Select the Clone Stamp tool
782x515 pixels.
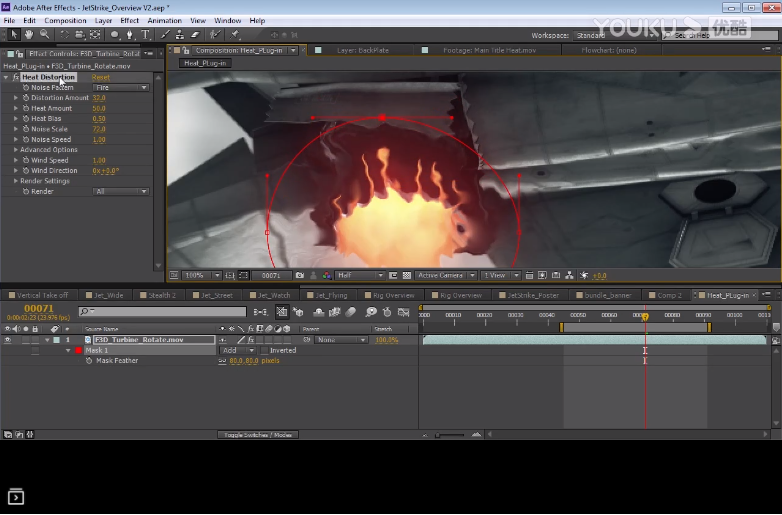click(180, 35)
